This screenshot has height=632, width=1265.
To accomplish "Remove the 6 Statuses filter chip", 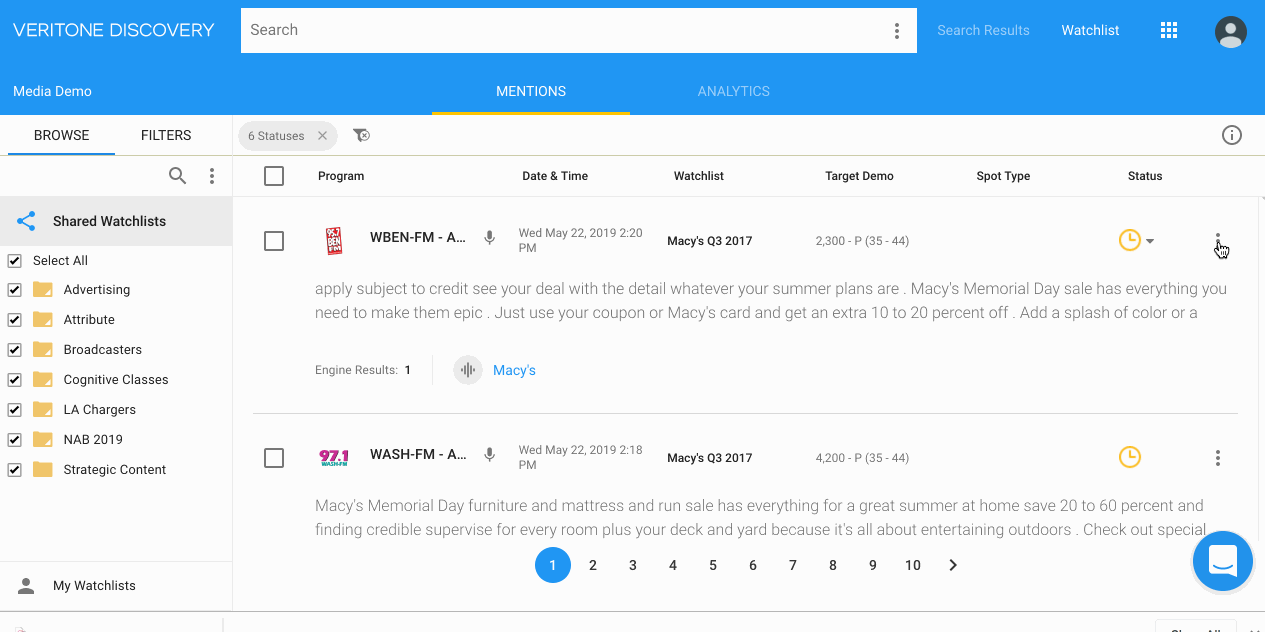I will [x=322, y=136].
